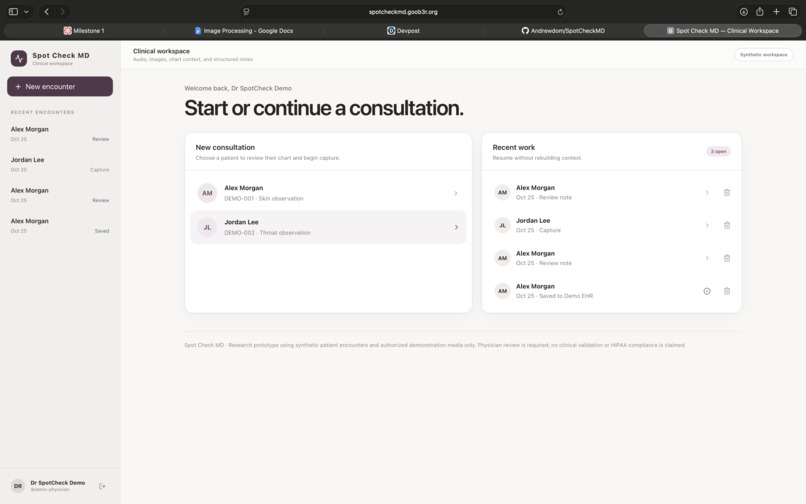Image resolution: width=806 pixels, height=504 pixels.
Task: Open Jordan Lee's Capture encounter in the sidebar
Action: point(60,164)
